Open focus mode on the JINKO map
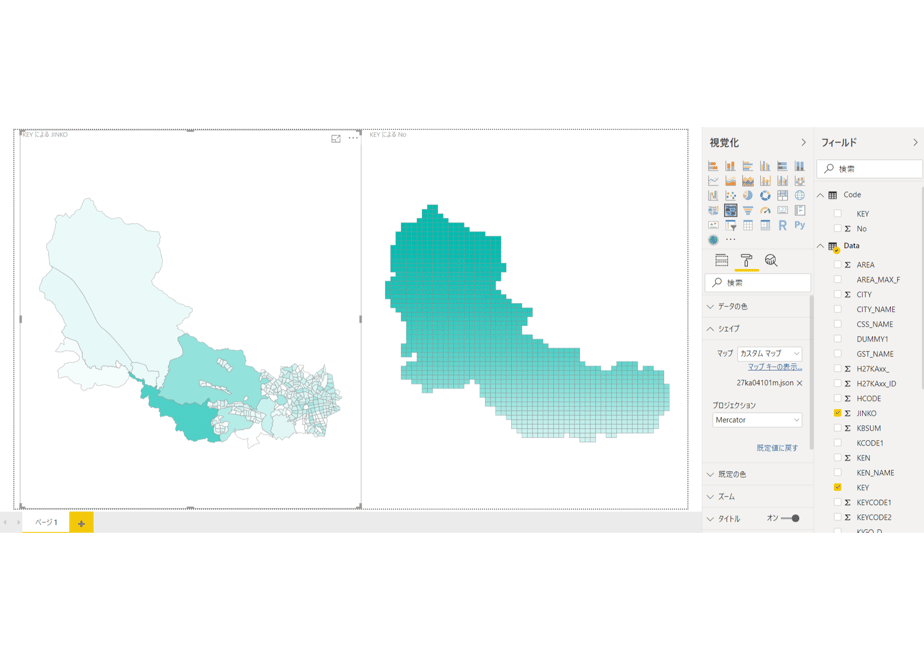 336,139
